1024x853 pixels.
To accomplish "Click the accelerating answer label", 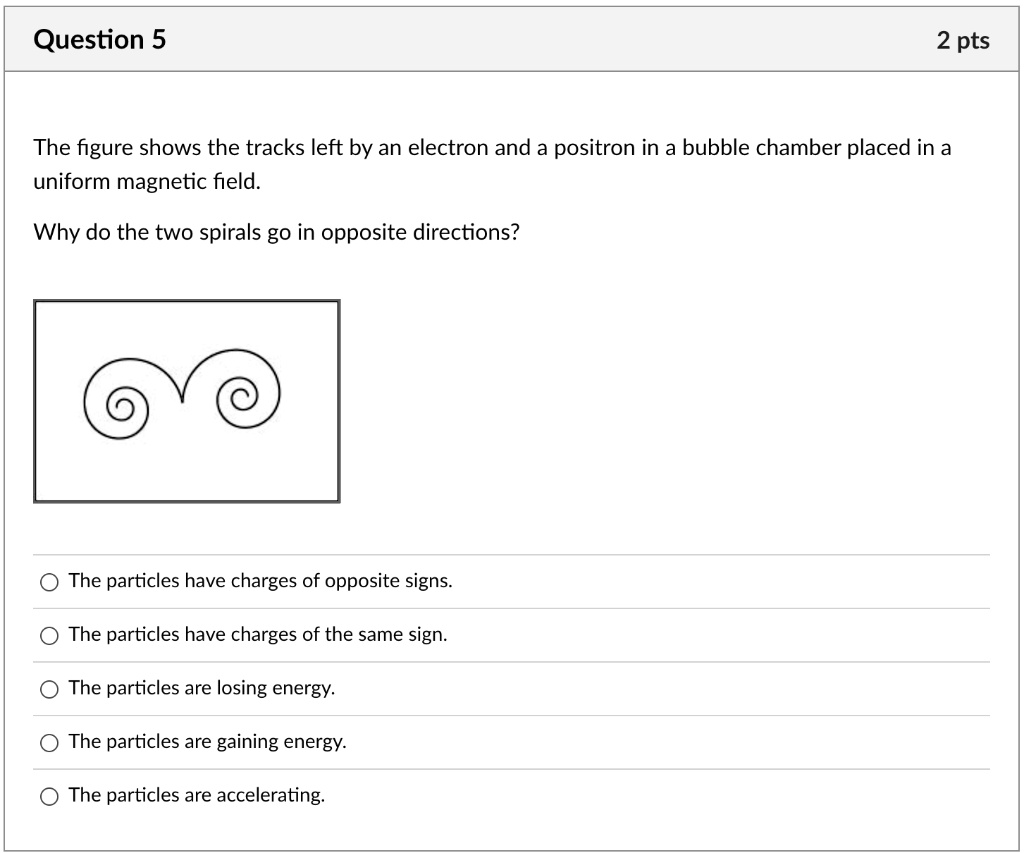I will point(196,795).
